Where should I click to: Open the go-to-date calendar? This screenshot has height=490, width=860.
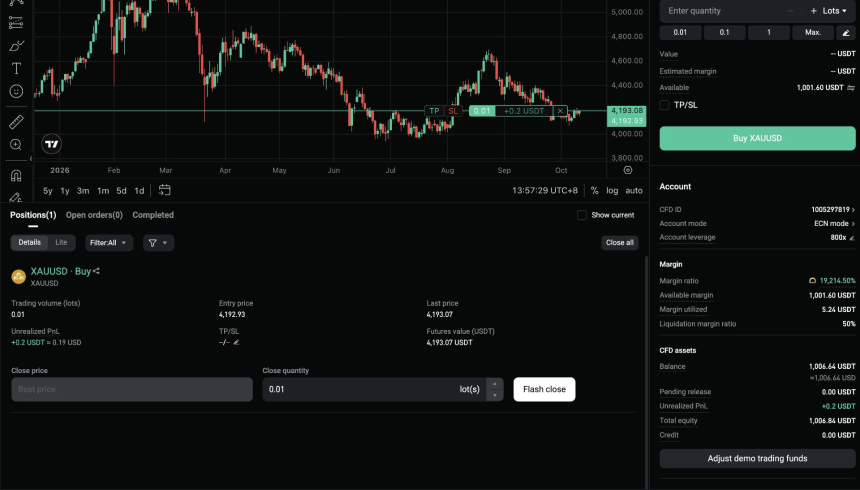pyautogui.click(x=164, y=190)
